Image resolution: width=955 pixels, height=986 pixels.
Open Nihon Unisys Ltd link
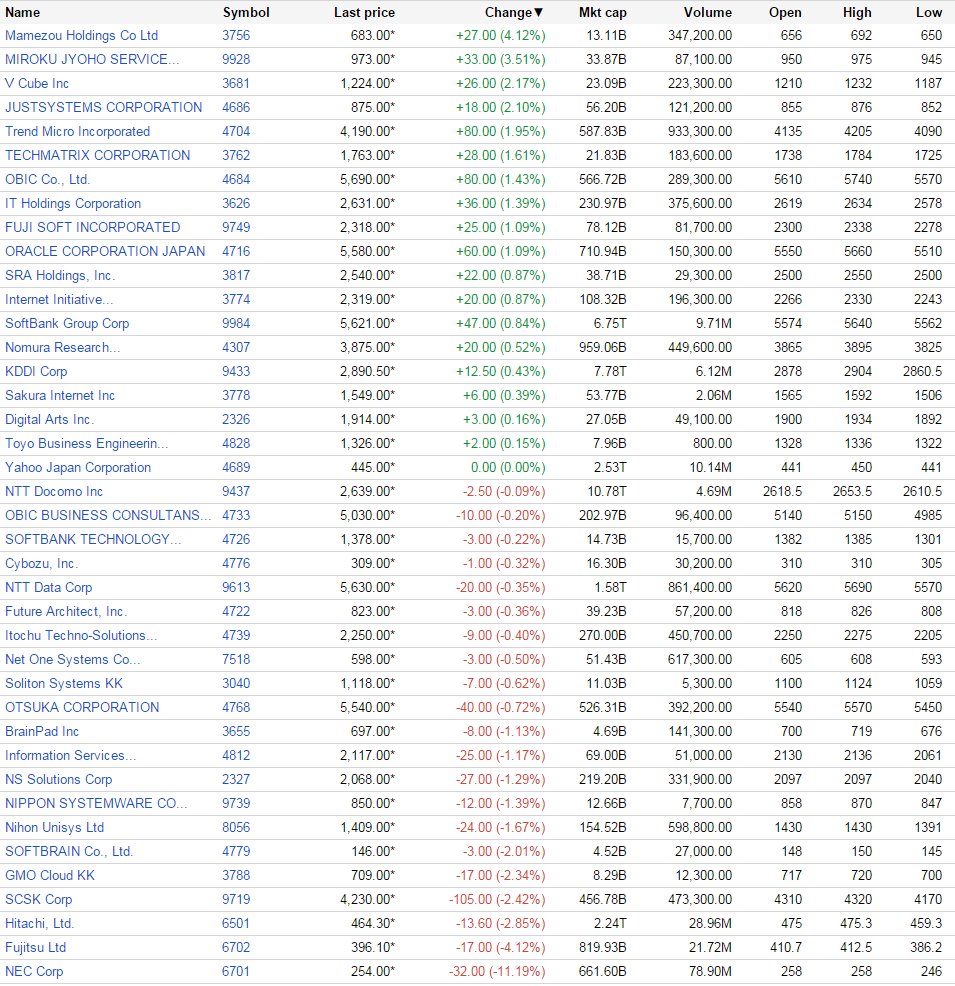tap(55, 828)
